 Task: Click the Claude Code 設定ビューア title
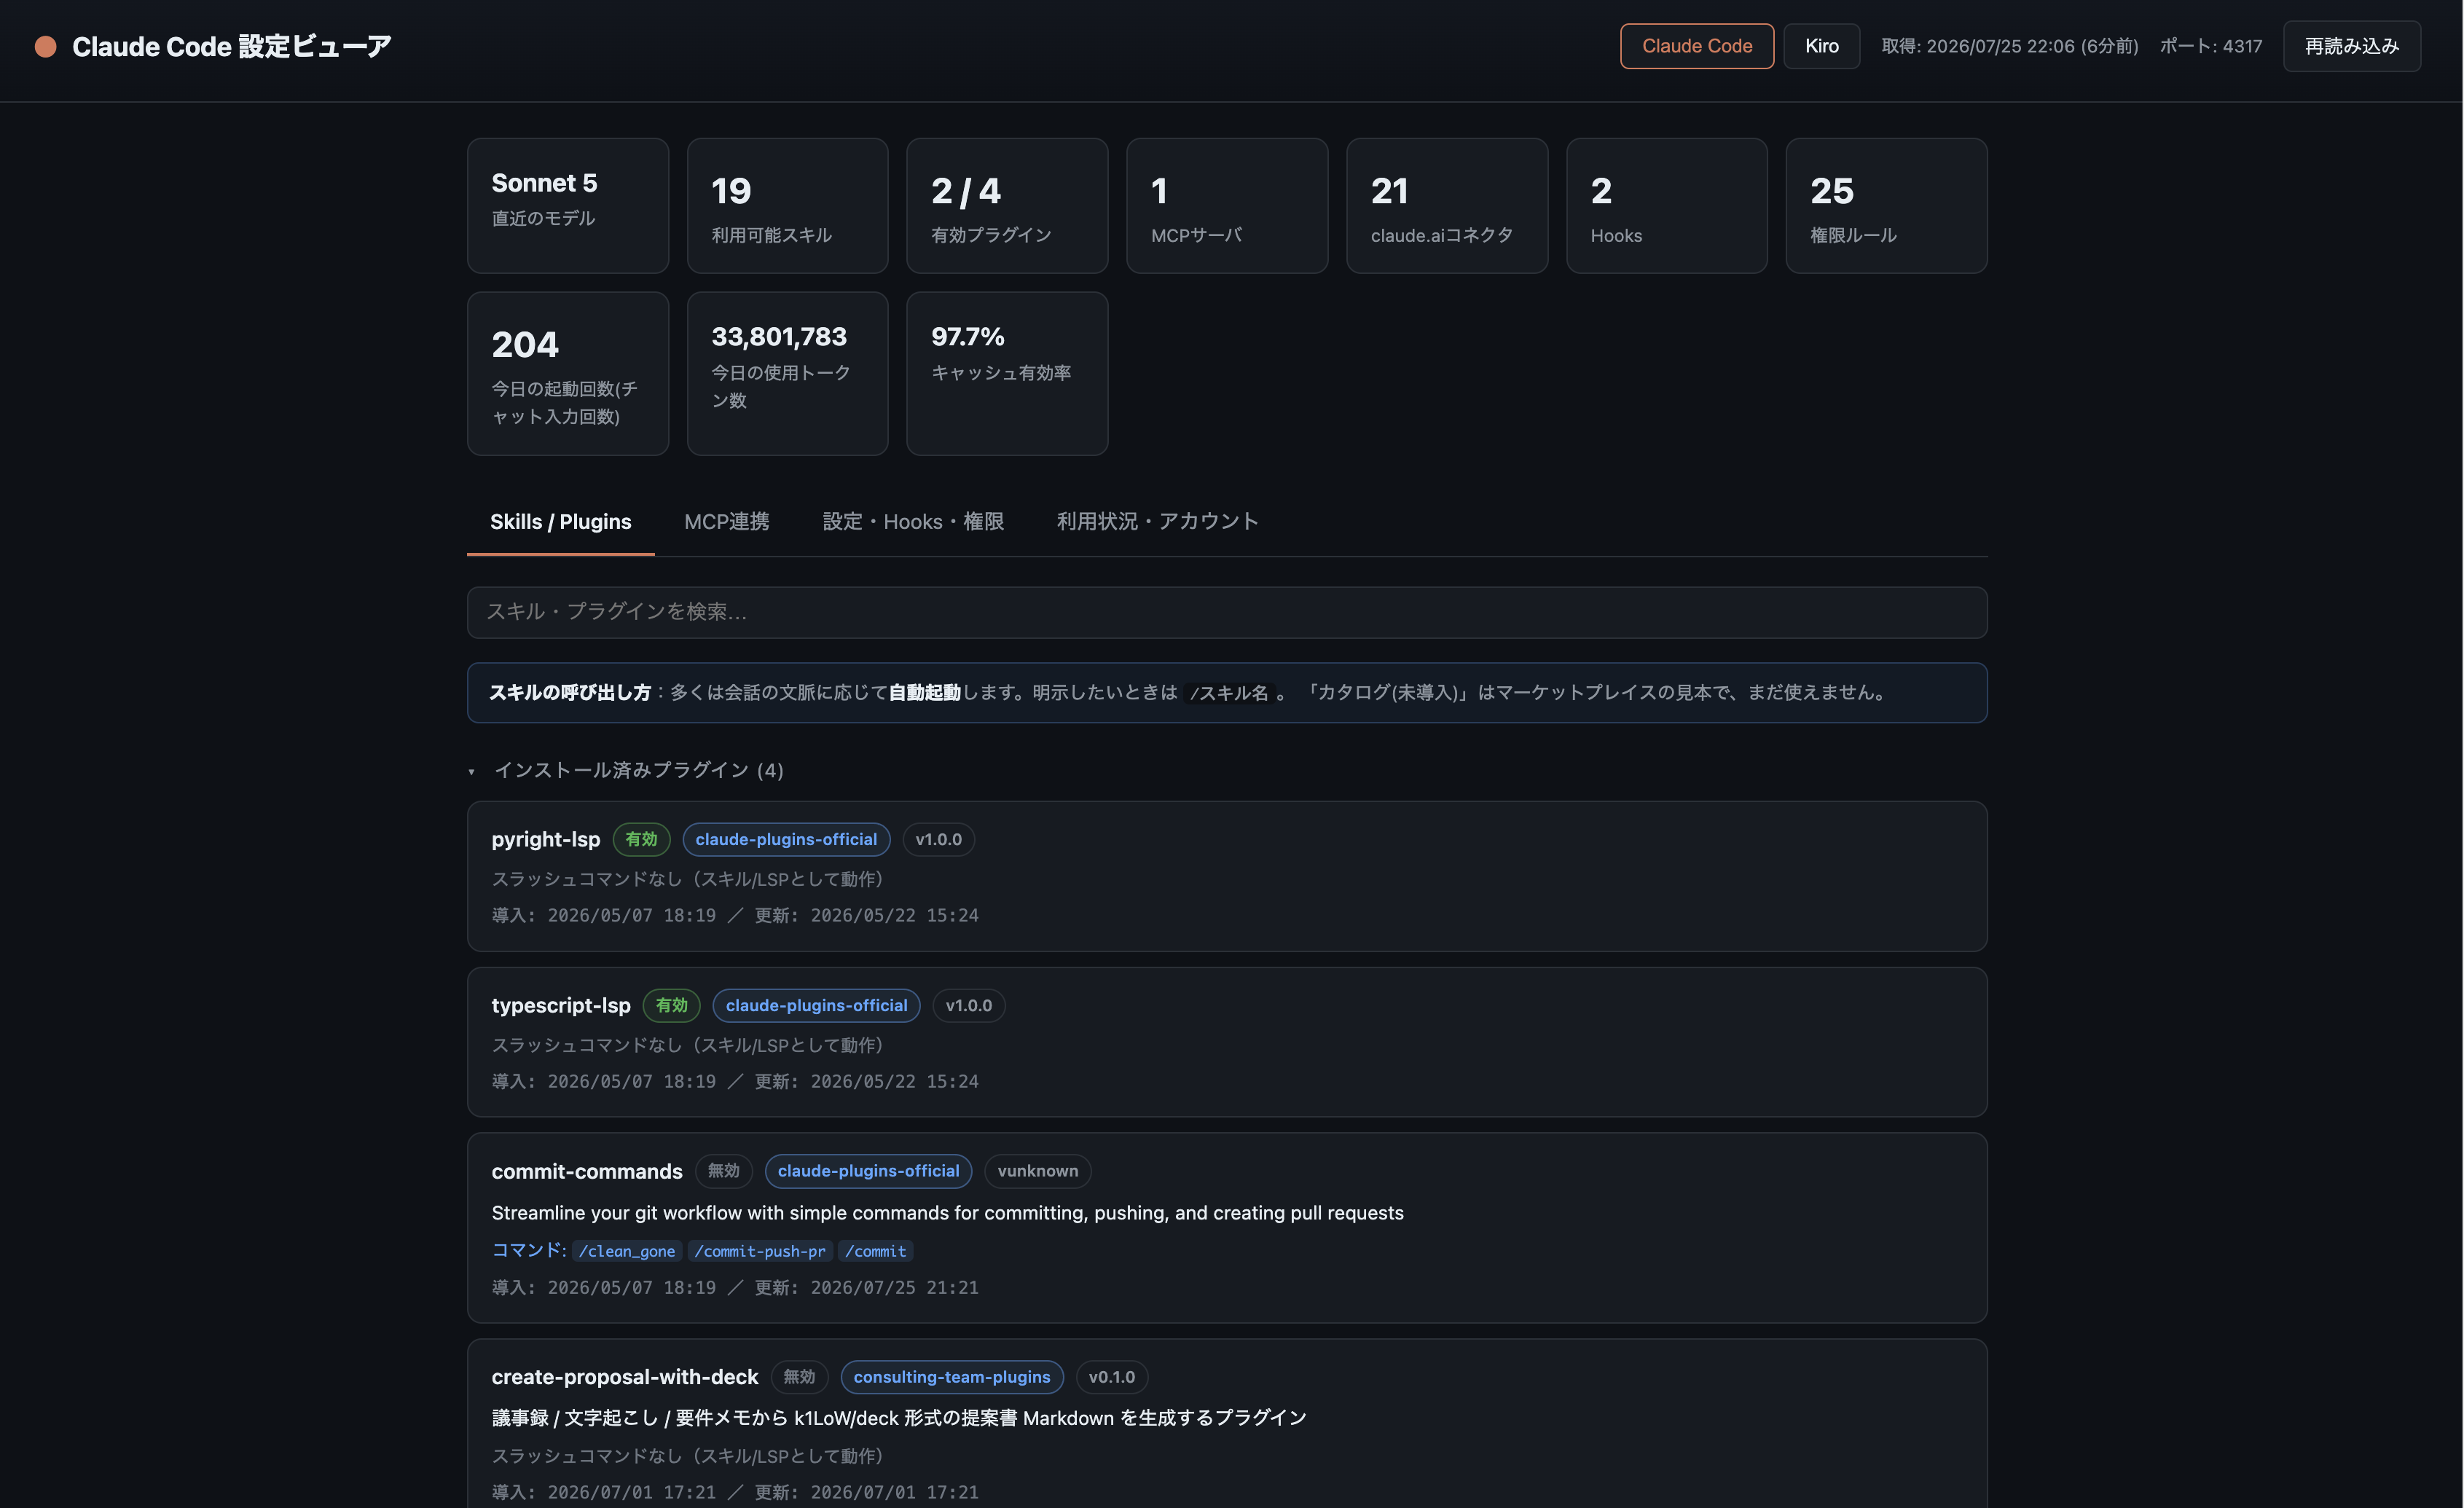click(231, 46)
